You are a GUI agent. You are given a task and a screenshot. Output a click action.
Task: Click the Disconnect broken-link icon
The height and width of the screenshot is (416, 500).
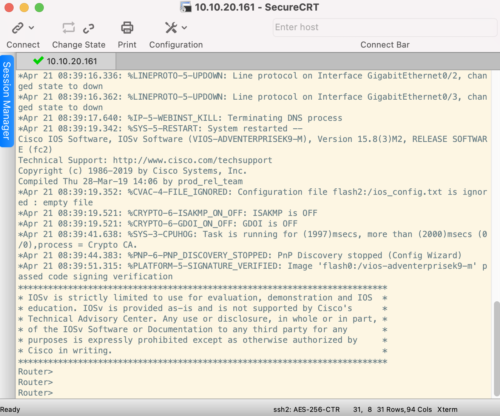tap(89, 28)
